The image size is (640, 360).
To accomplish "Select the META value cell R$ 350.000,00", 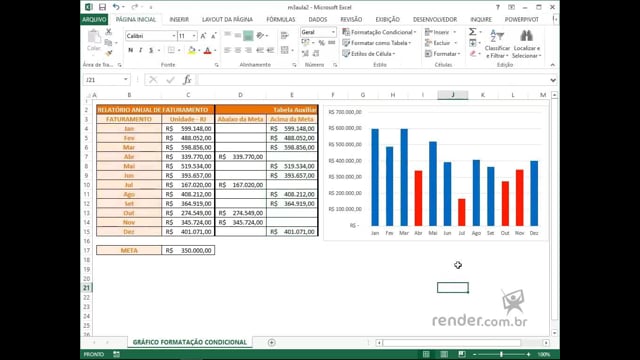I will 188,250.
